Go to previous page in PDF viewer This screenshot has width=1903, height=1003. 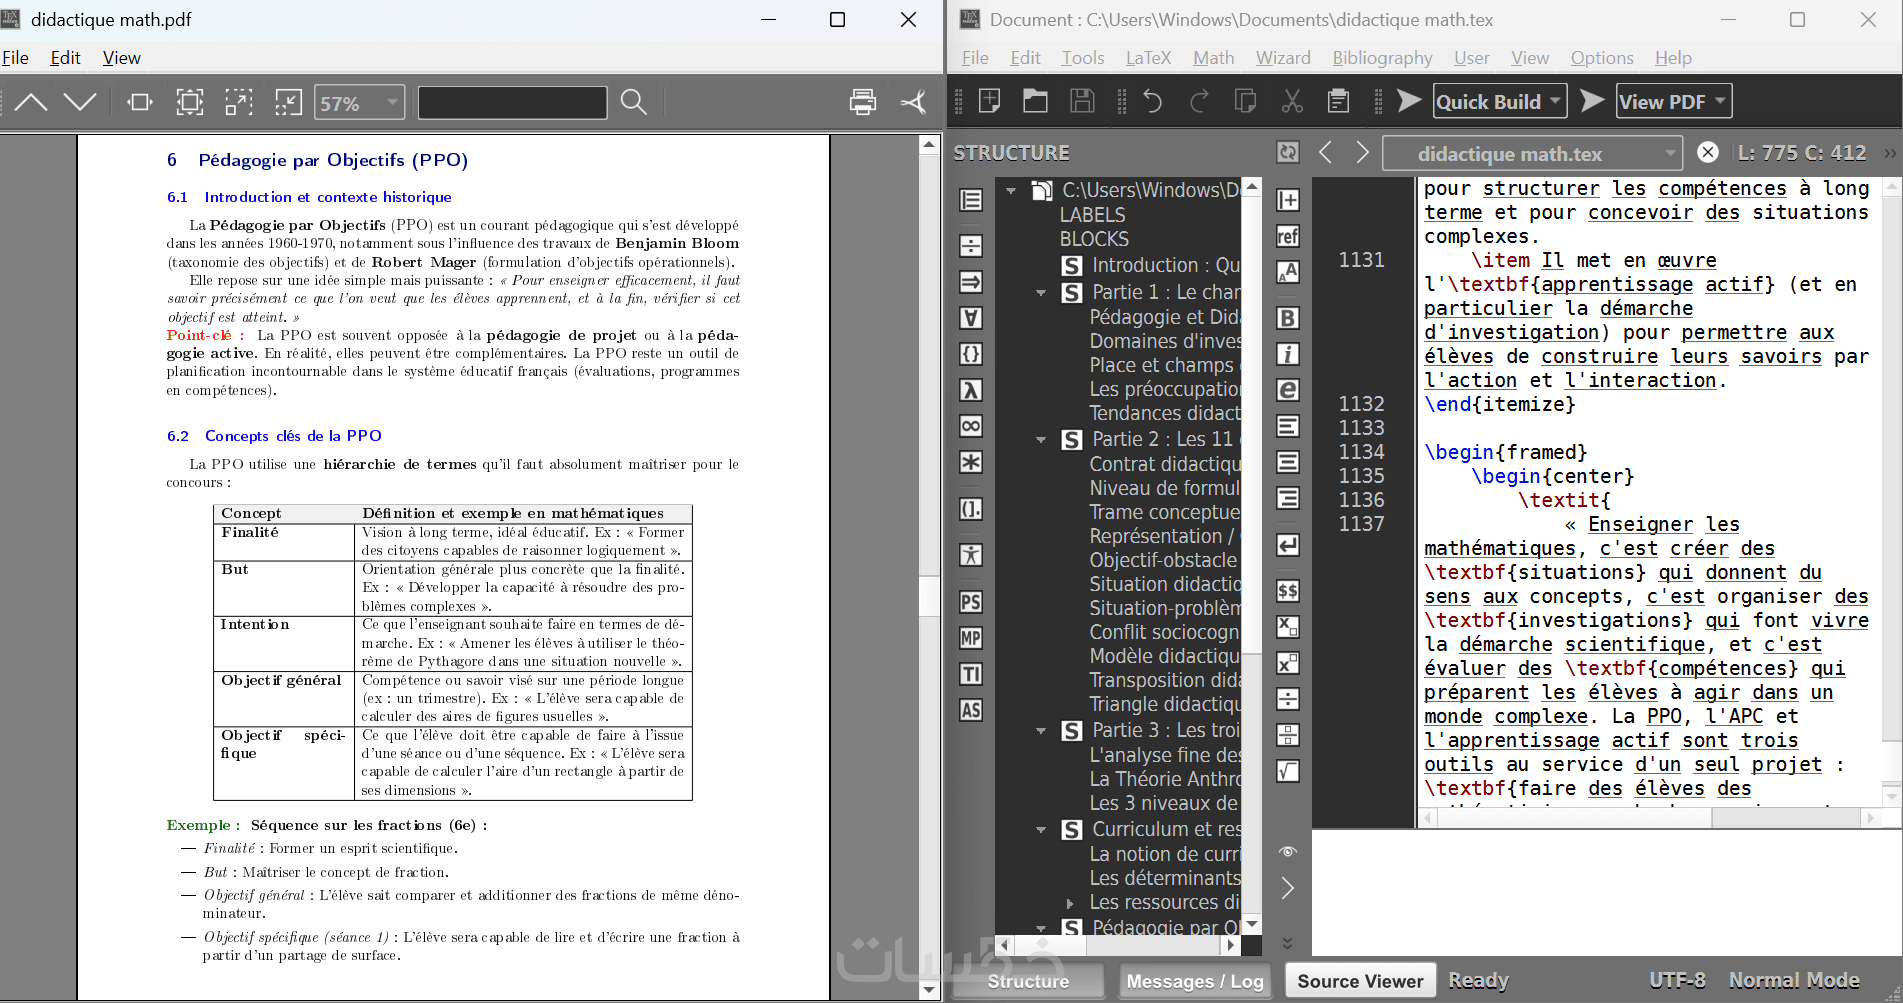tap(31, 102)
